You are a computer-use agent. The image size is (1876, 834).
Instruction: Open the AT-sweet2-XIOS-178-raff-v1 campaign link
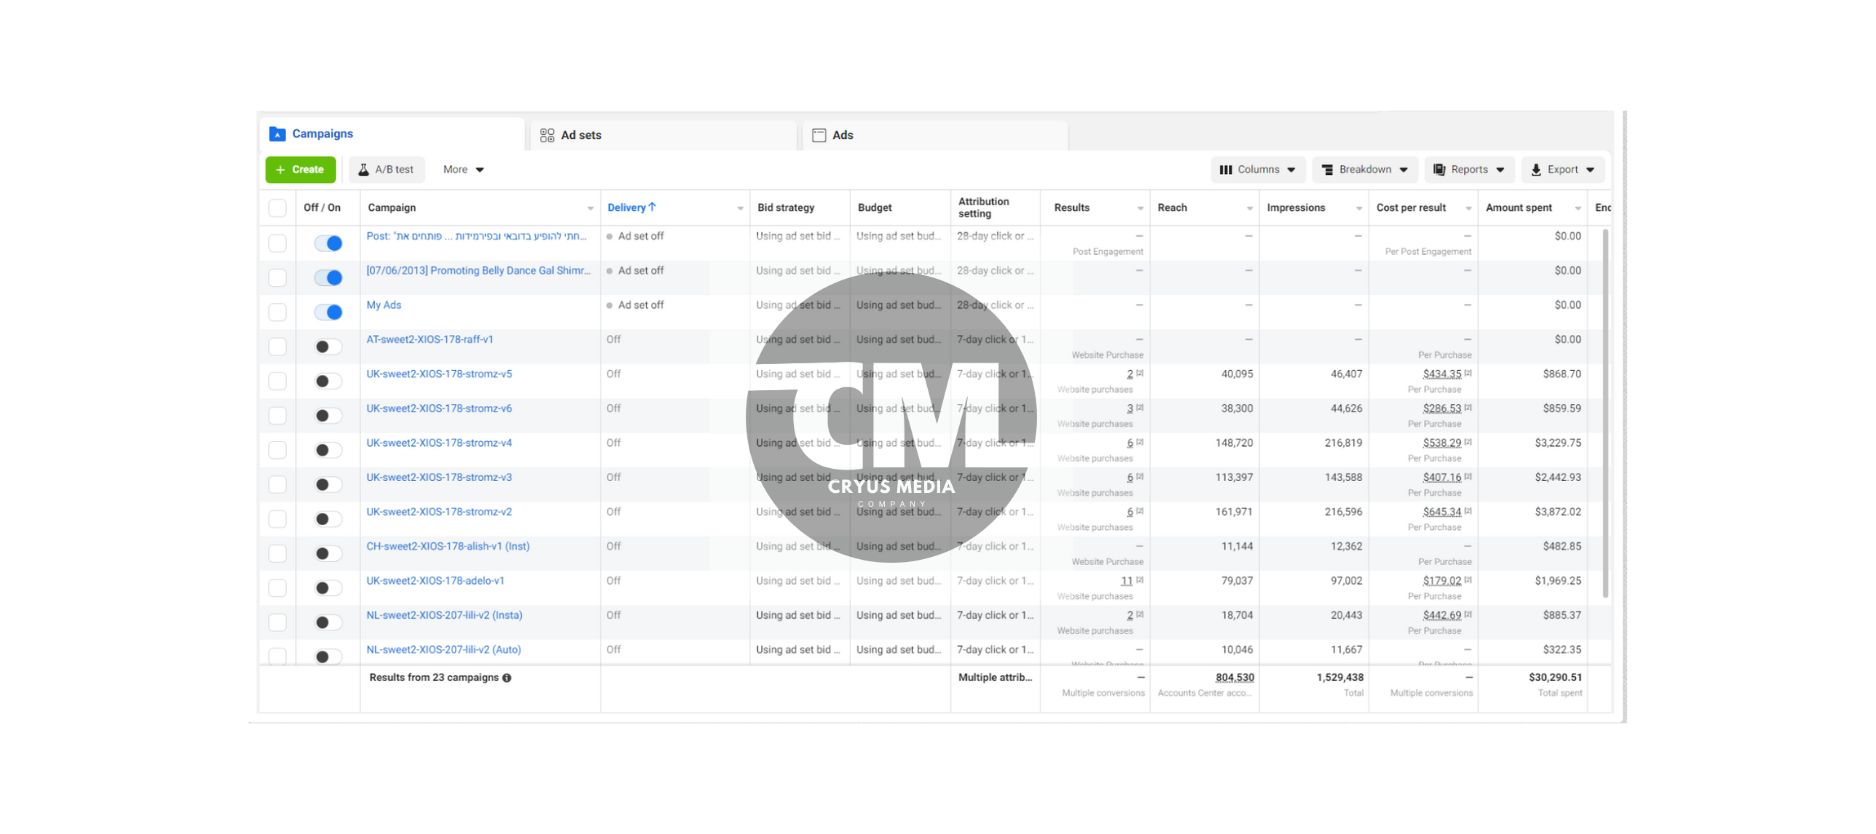pyautogui.click(x=430, y=340)
